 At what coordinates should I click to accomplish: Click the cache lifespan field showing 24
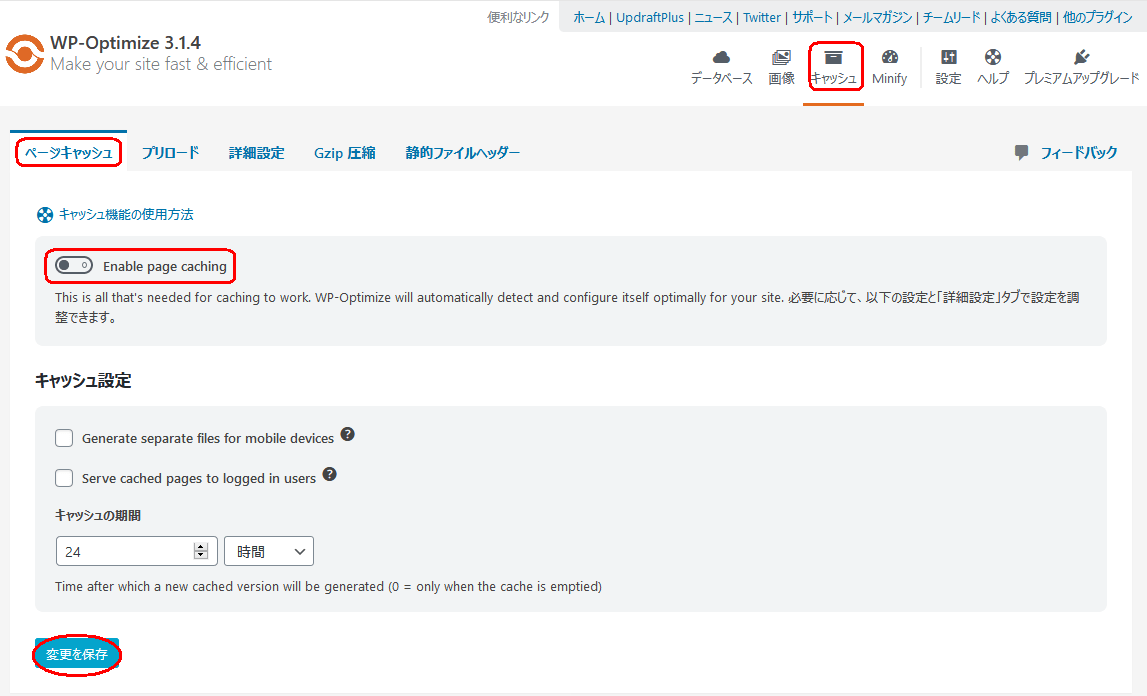coord(136,551)
